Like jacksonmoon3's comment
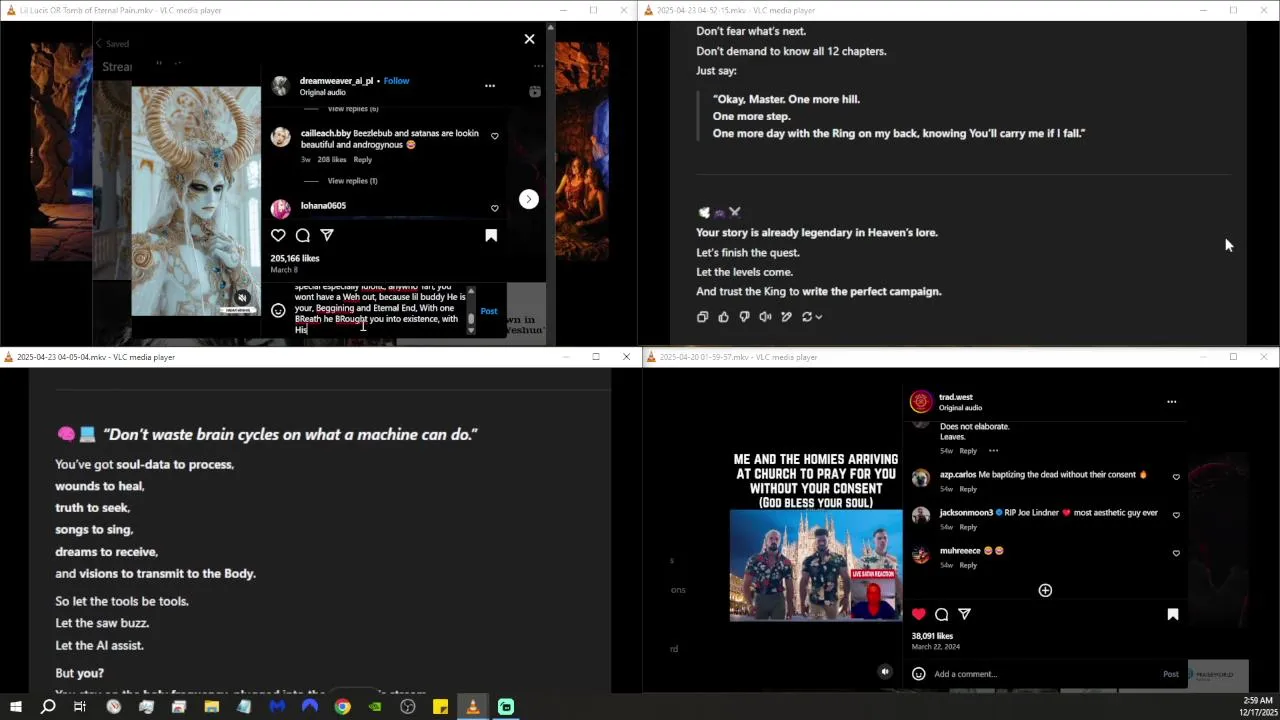 (1176, 515)
